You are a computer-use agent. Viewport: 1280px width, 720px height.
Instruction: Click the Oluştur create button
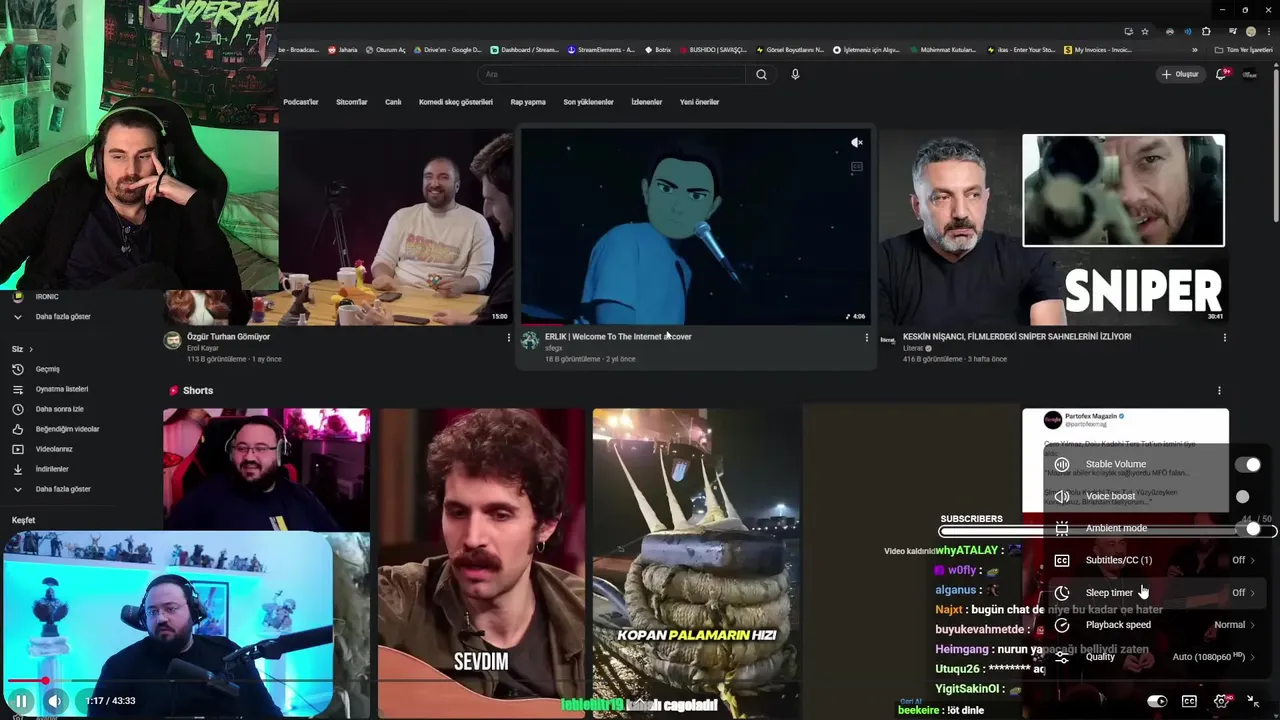click(x=1179, y=74)
